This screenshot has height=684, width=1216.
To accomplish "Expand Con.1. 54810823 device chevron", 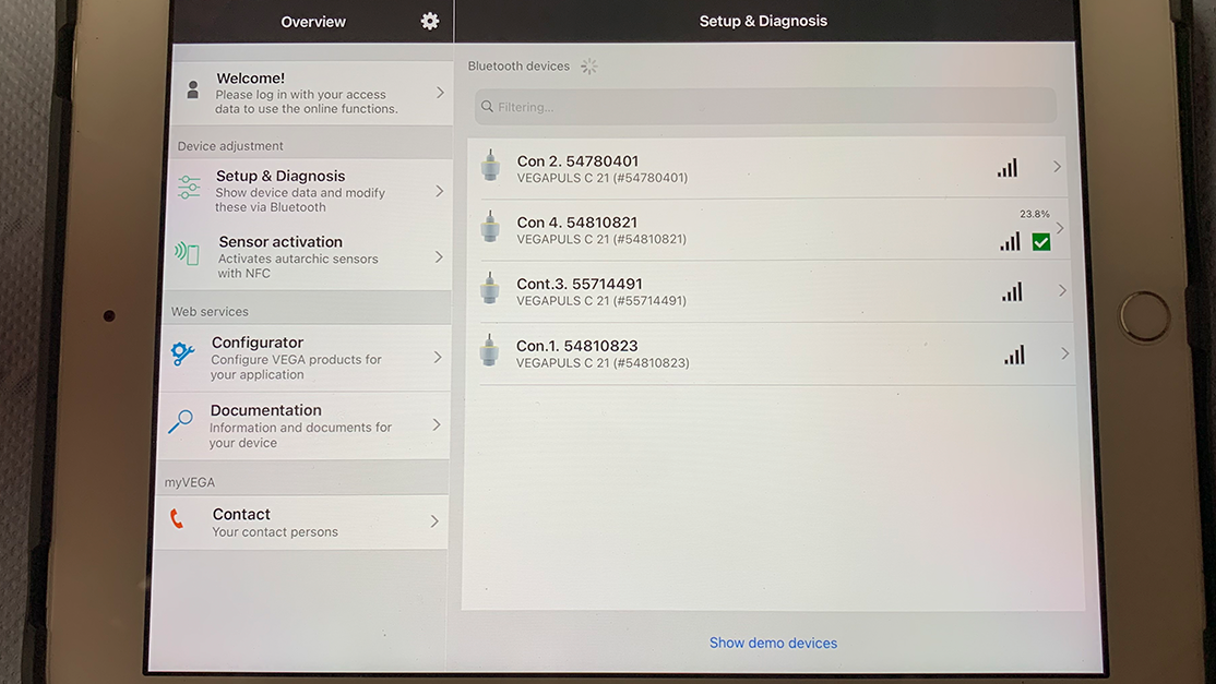I will [1064, 353].
